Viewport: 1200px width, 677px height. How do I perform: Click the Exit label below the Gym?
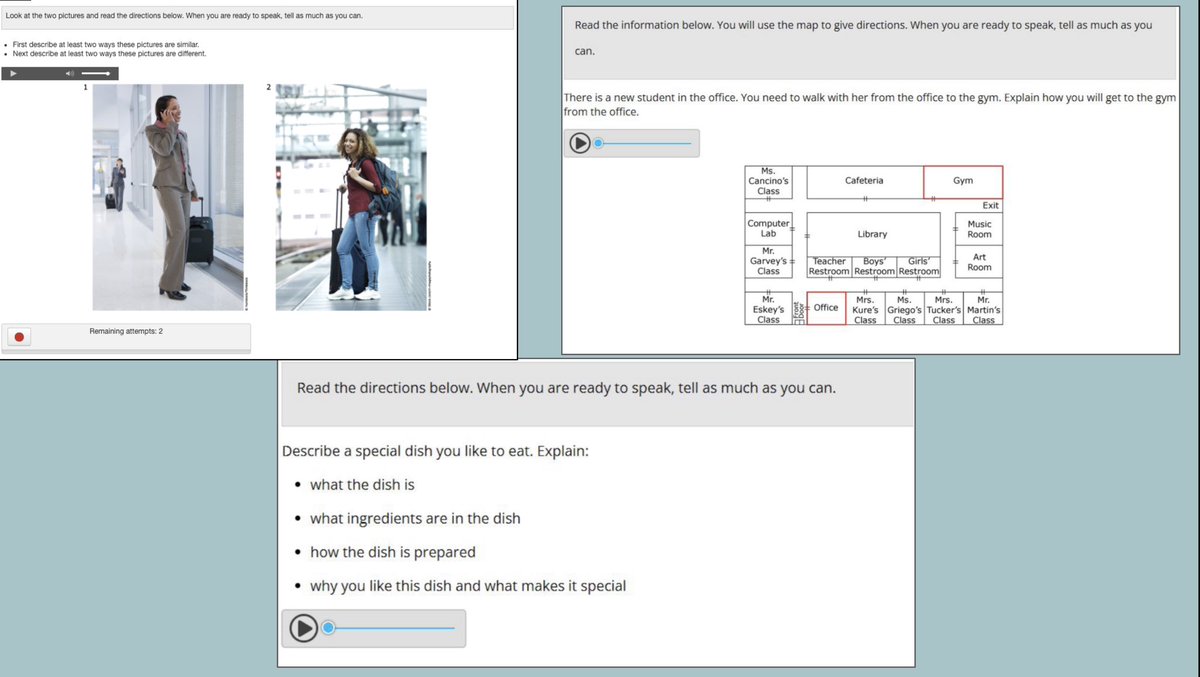991,205
